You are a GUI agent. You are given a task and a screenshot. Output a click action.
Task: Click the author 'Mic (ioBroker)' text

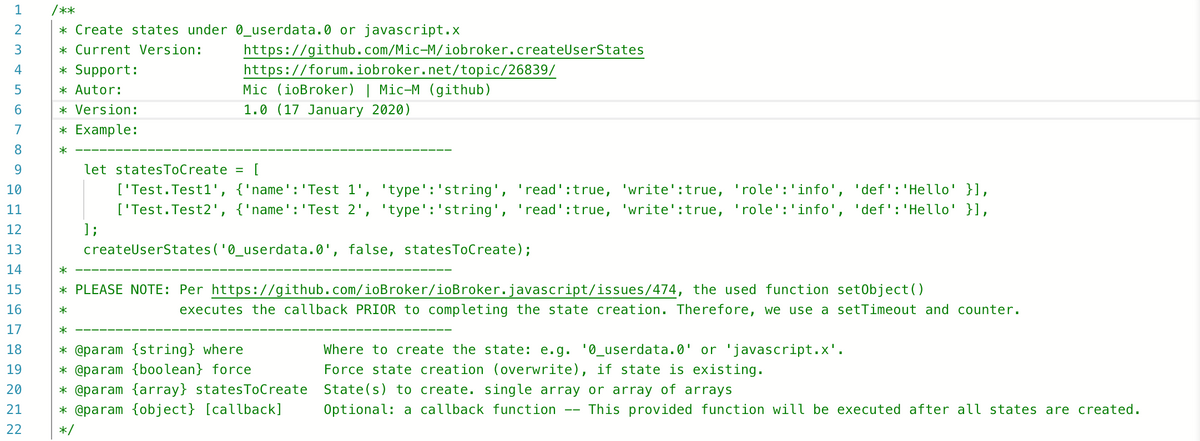(x=299, y=90)
